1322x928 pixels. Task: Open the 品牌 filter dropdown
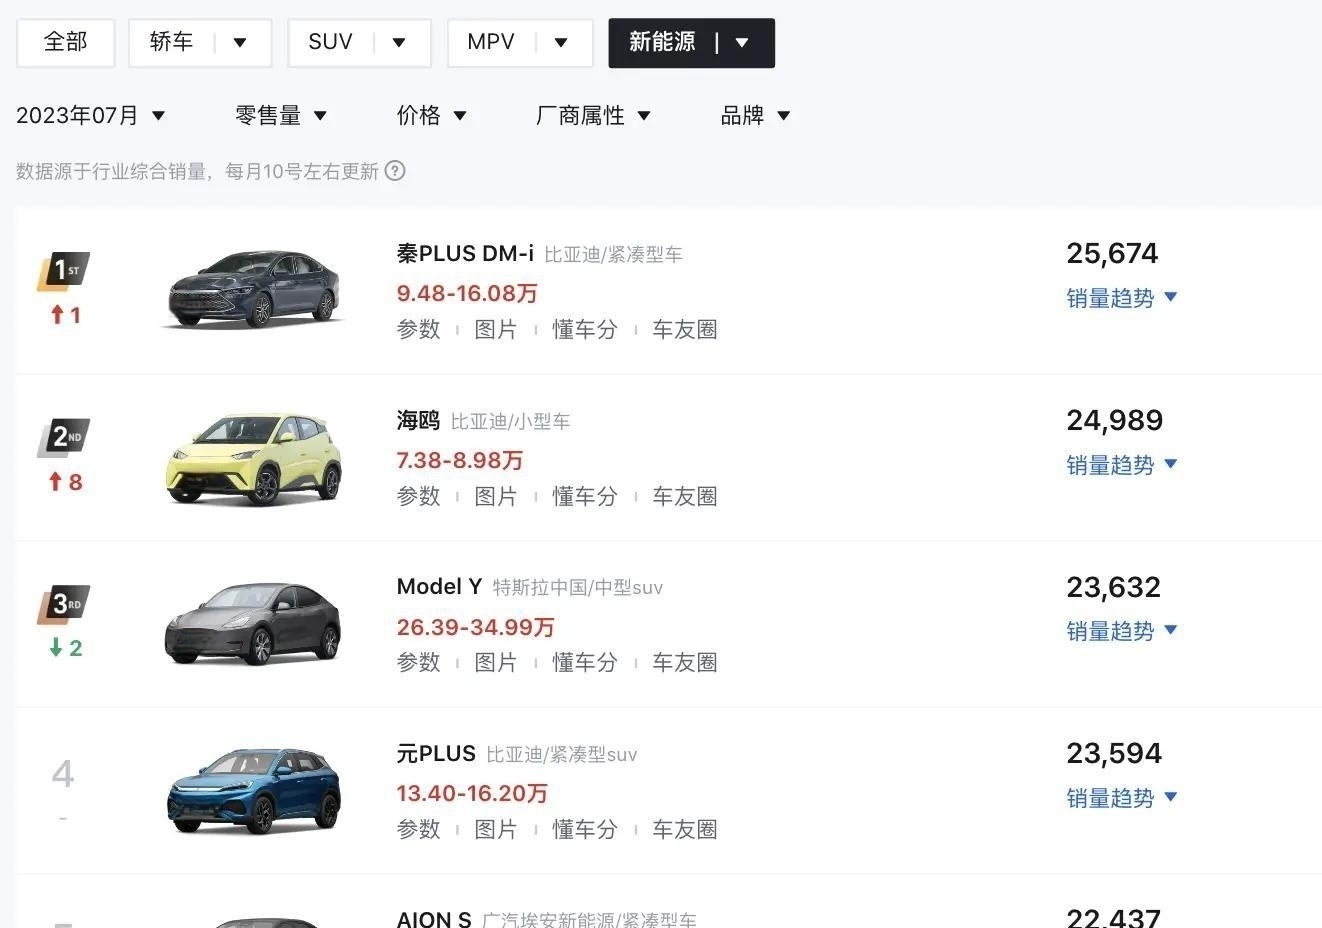pos(756,116)
